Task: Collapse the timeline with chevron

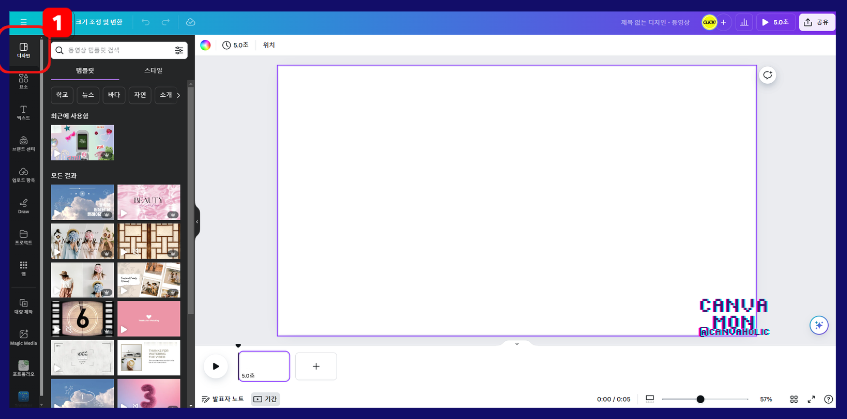Action: point(516,343)
